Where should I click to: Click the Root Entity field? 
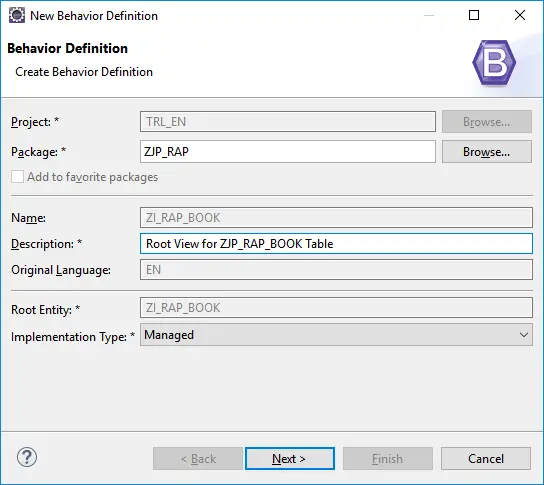(x=336, y=308)
